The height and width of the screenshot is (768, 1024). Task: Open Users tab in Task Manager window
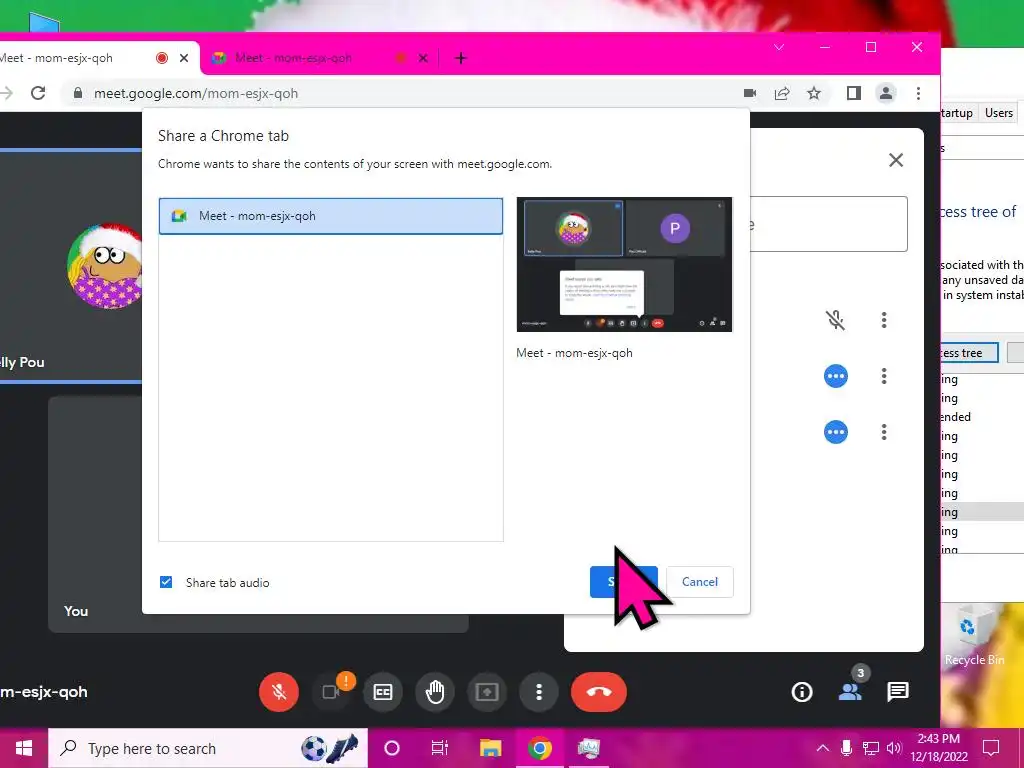click(x=999, y=113)
